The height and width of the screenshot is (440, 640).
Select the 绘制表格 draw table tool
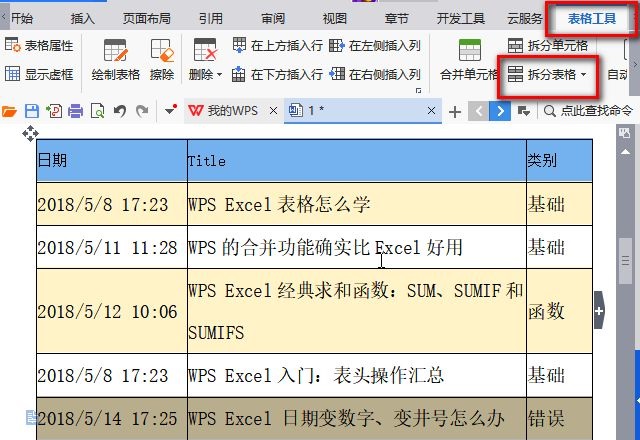116,60
